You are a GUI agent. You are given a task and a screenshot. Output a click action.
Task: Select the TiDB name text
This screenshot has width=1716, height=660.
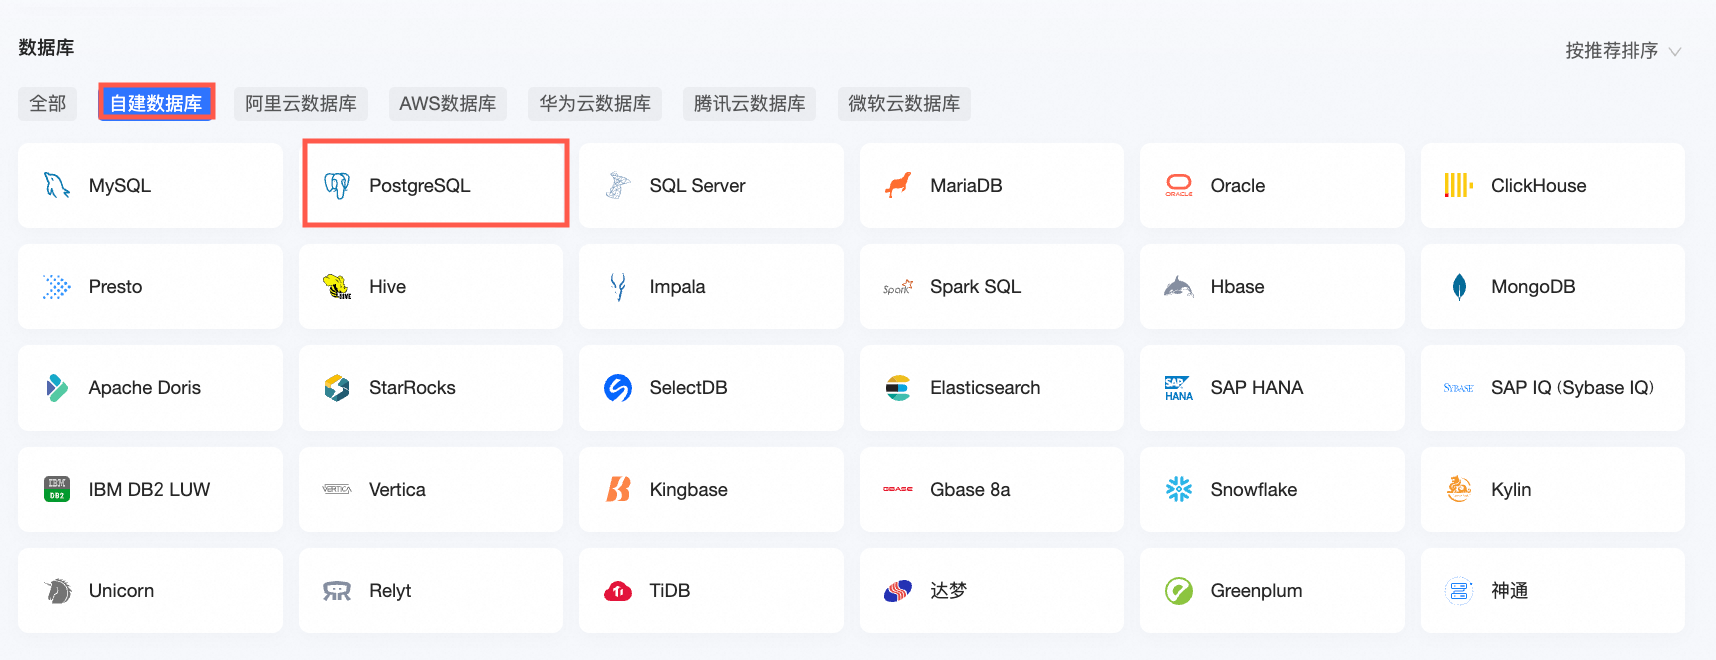[670, 591]
